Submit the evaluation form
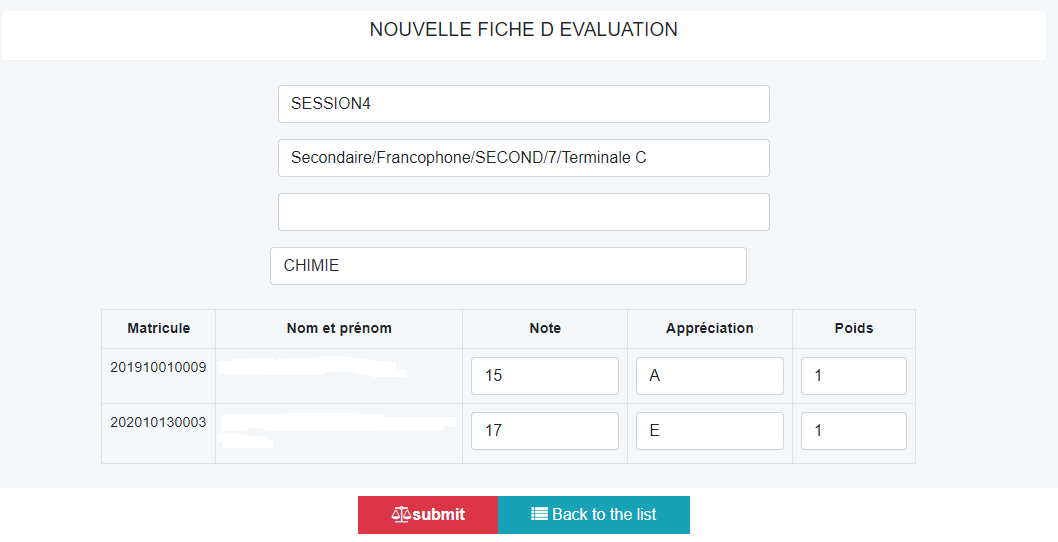The width and height of the screenshot is (1058, 542). click(428, 515)
